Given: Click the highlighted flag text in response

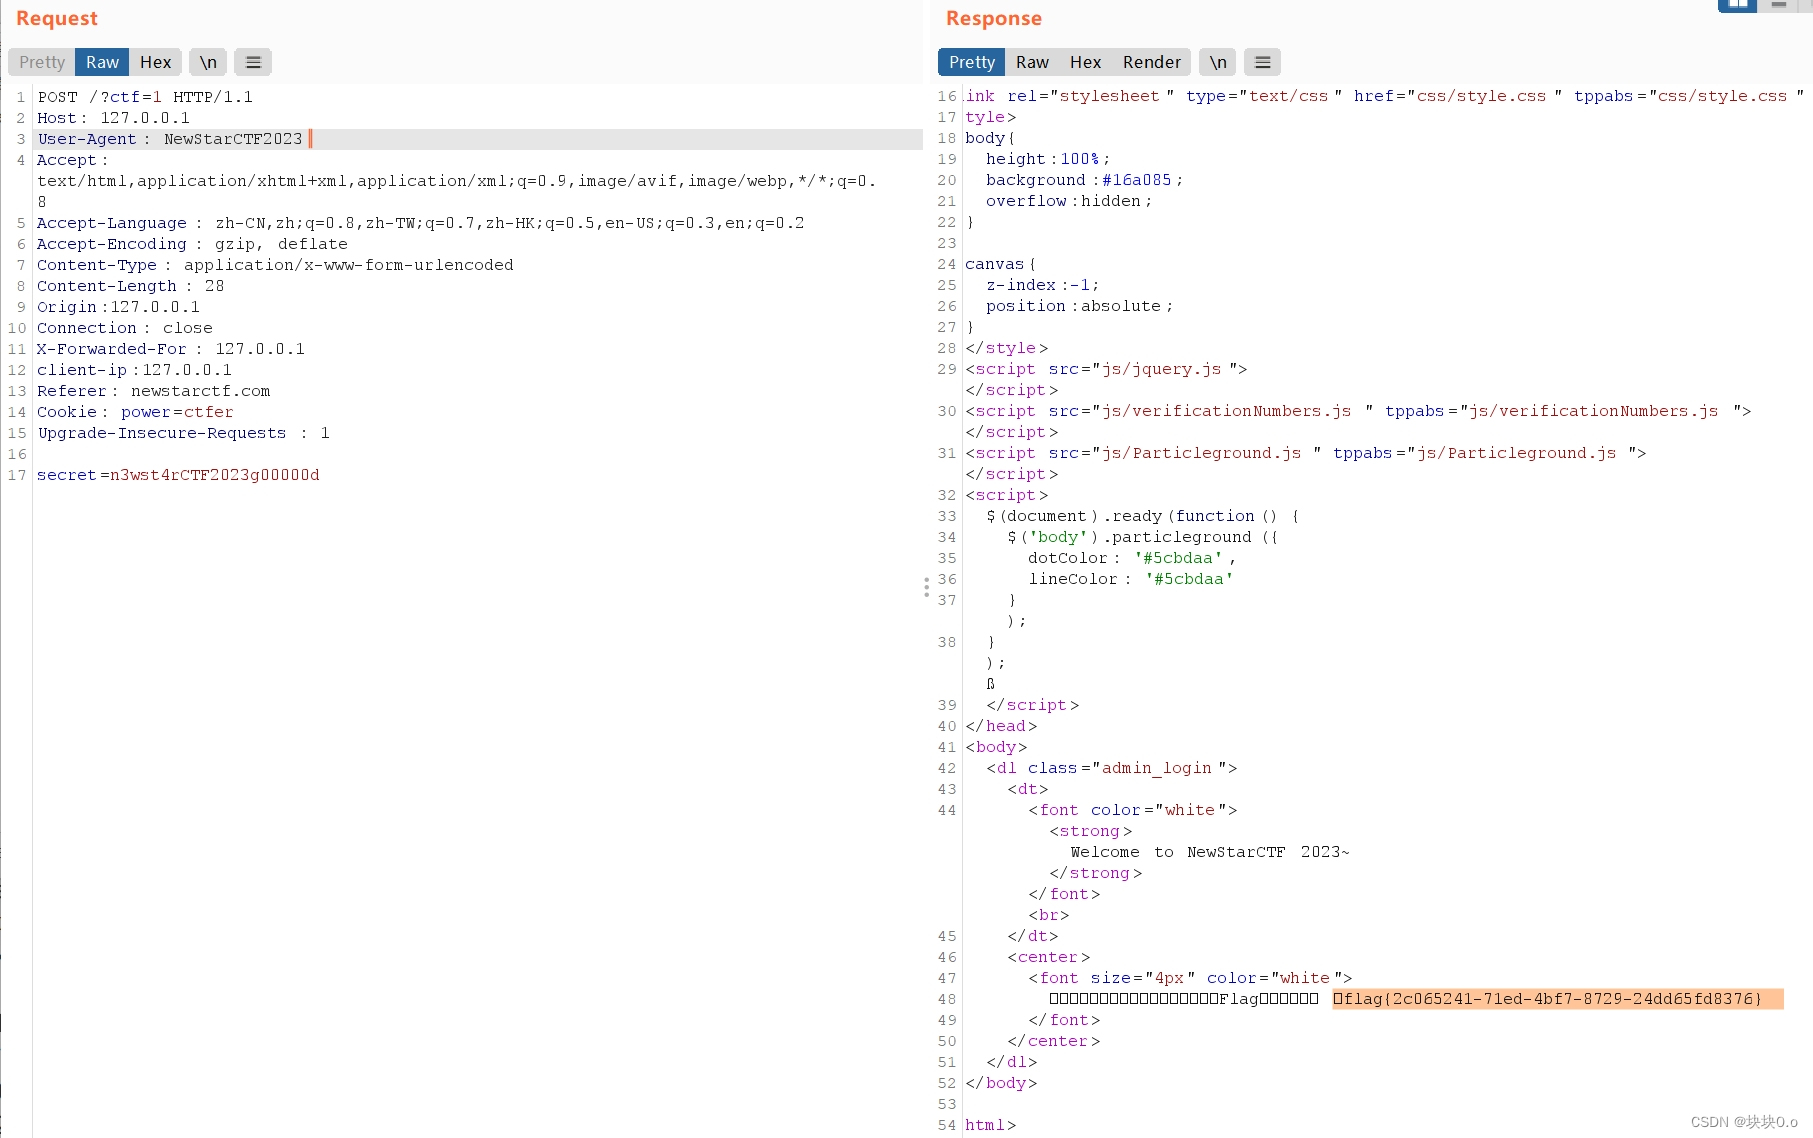Looking at the screenshot, I should 1557,999.
